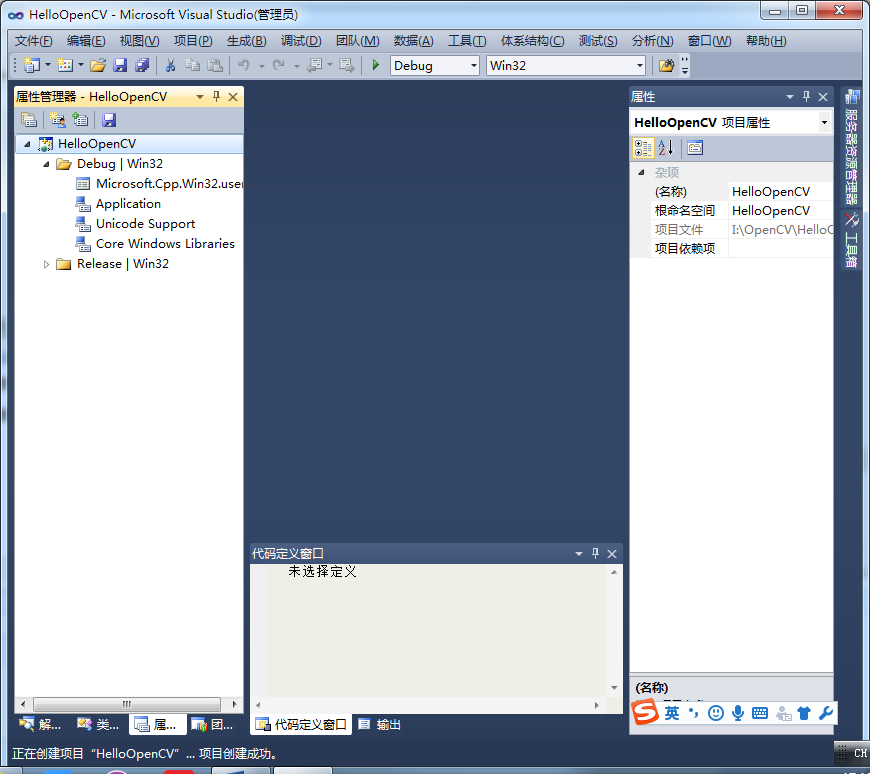Click the Sogou toolbox wrench icon

(826, 714)
